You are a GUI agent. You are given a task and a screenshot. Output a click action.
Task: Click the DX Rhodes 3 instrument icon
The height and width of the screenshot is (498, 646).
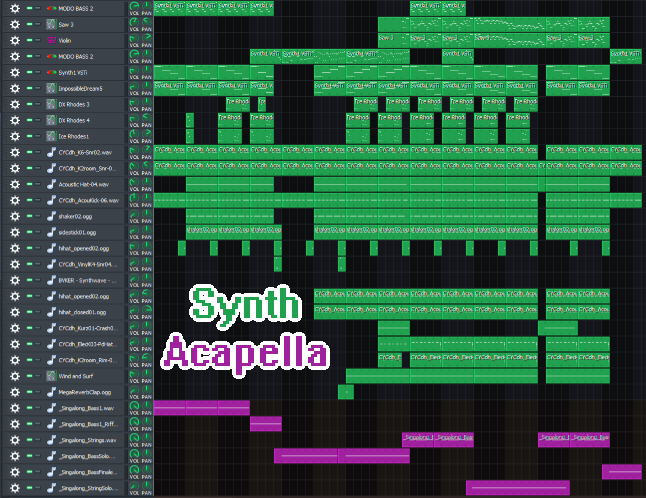(x=51, y=104)
